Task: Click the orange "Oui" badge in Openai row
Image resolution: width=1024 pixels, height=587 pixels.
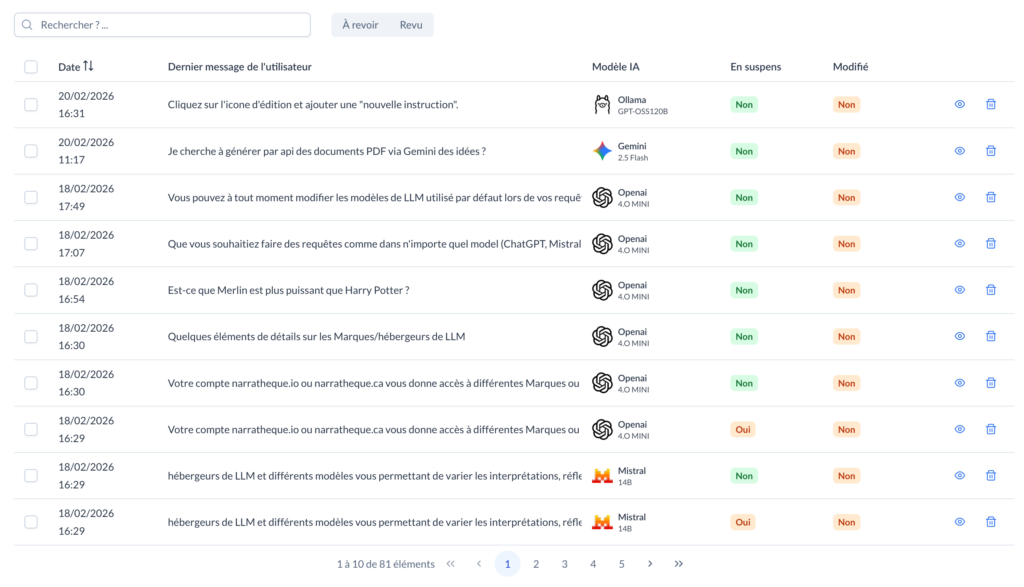Action: point(743,430)
